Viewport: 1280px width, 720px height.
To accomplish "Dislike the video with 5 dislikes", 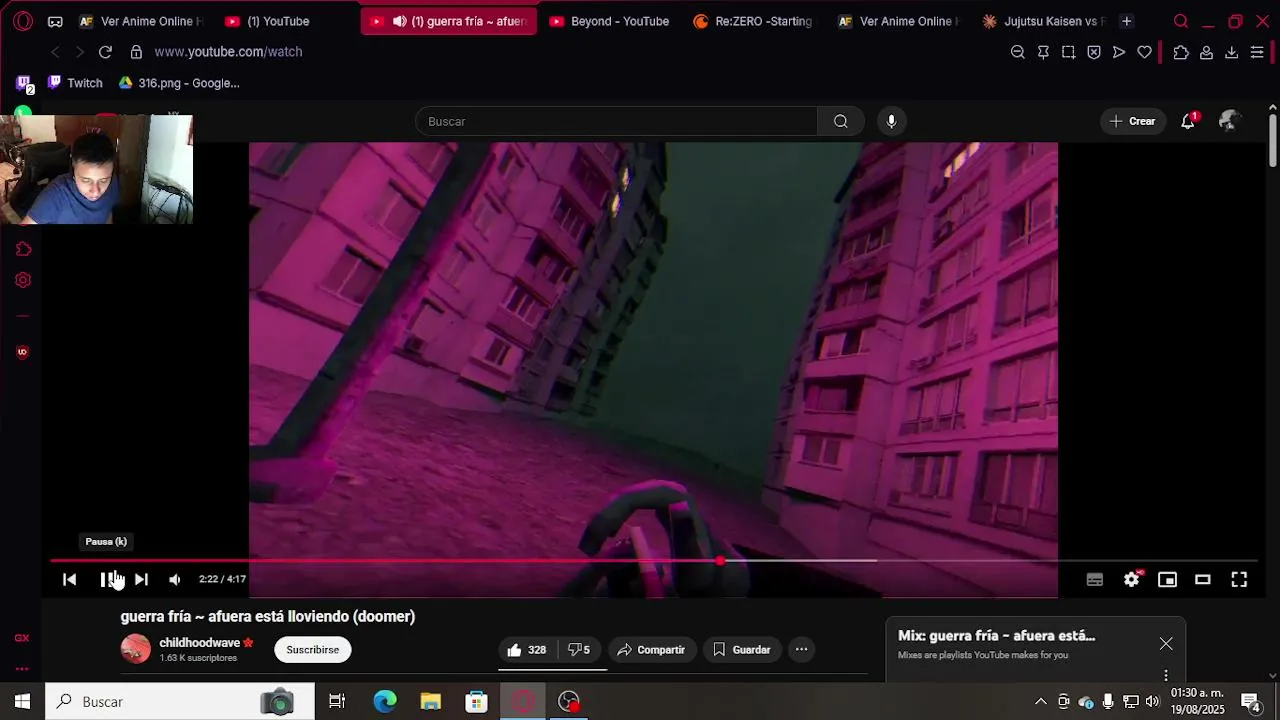I will tap(579, 650).
